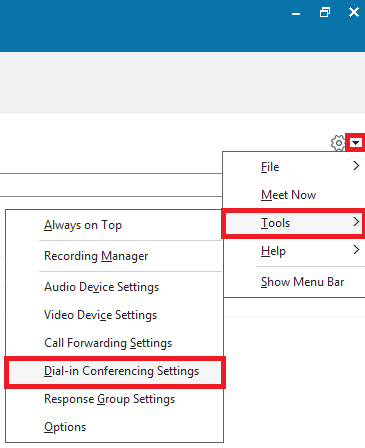Minimize the window

(x=296, y=13)
